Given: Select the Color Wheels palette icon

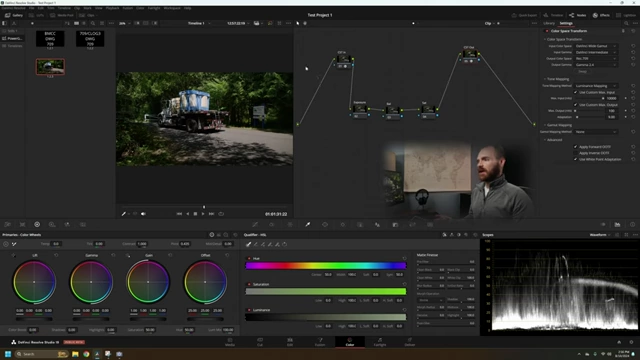Looking at the screenshot, I should point(37,224).
